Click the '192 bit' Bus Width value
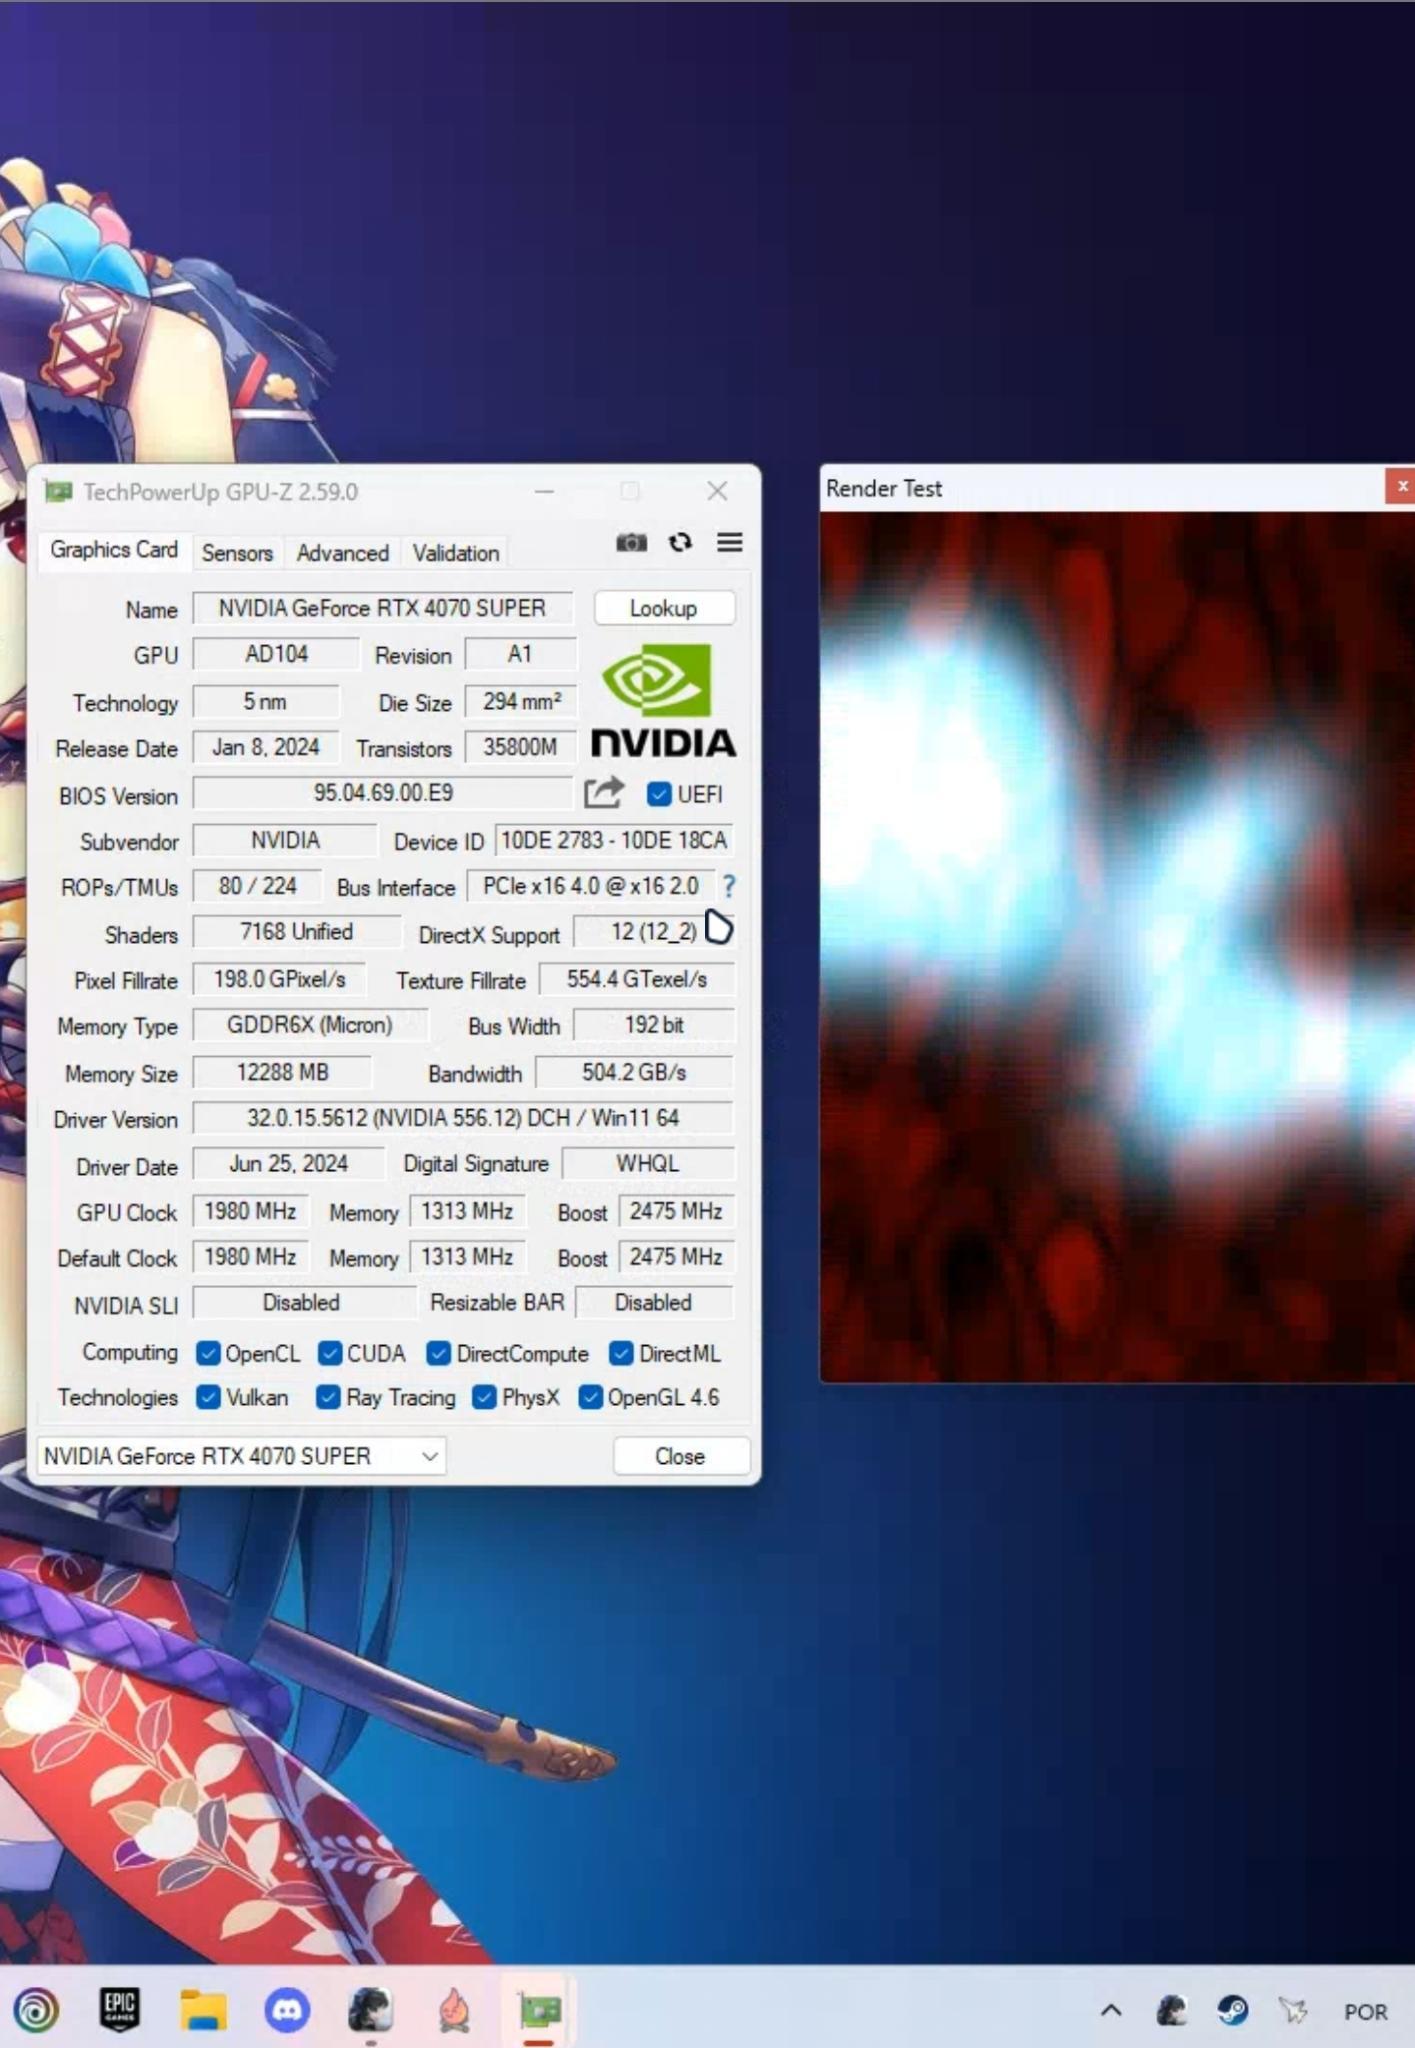Image resolution: width=1415 pixels, height=2048 pixels. click(x=654, y=1025)
